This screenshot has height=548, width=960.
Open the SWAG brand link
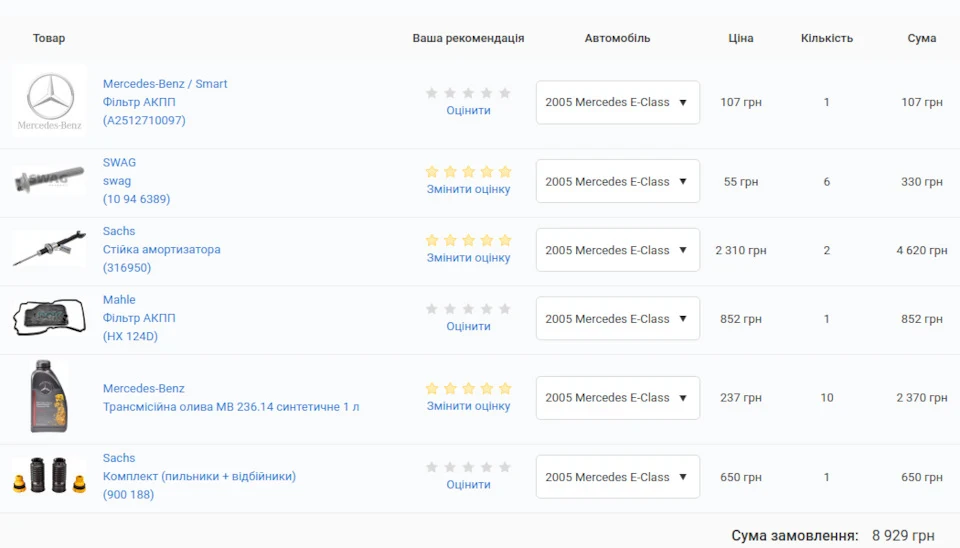[119, 162]
